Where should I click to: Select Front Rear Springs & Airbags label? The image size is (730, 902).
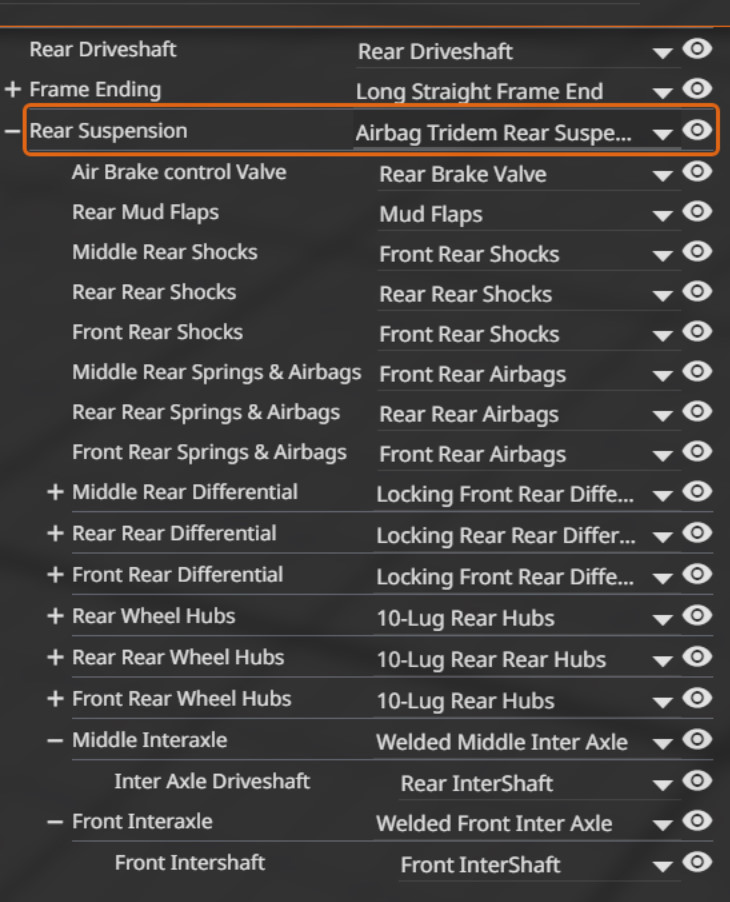click(209, 452)
